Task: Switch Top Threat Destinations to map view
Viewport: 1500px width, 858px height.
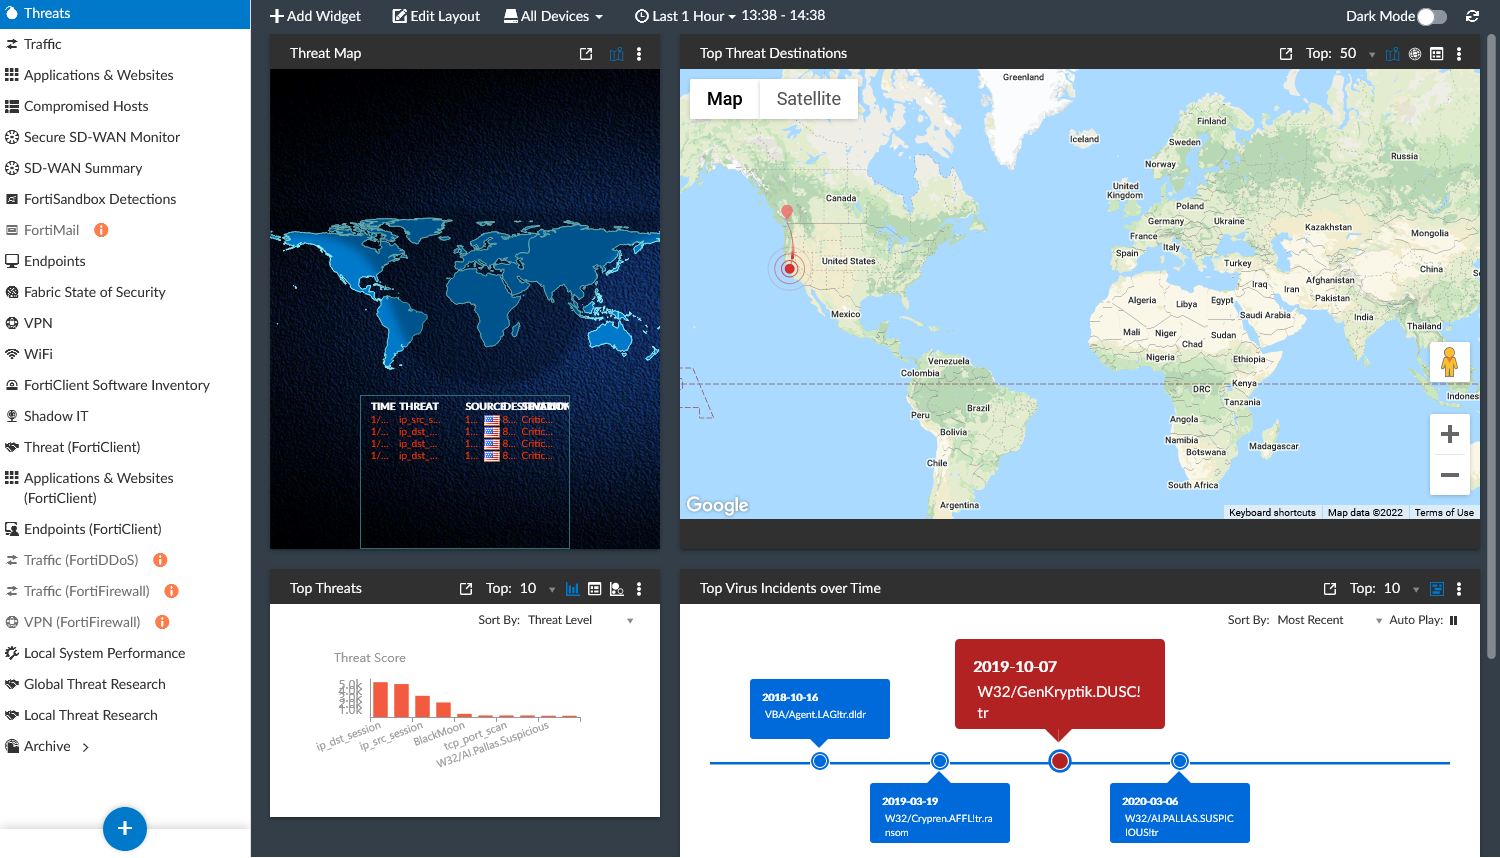Action: 1392,54
